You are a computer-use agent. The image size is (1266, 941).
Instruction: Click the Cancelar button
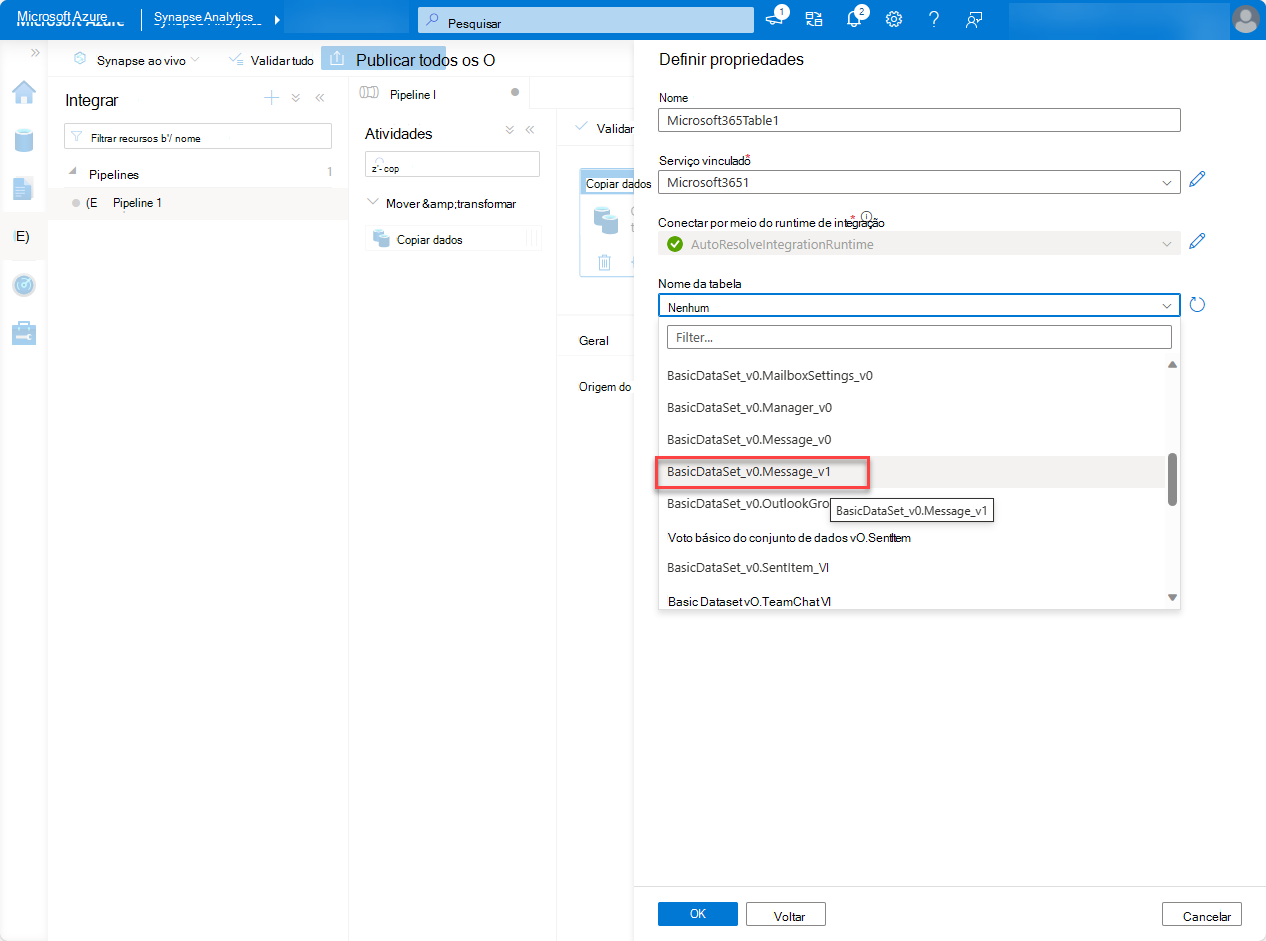[1201, 915]
